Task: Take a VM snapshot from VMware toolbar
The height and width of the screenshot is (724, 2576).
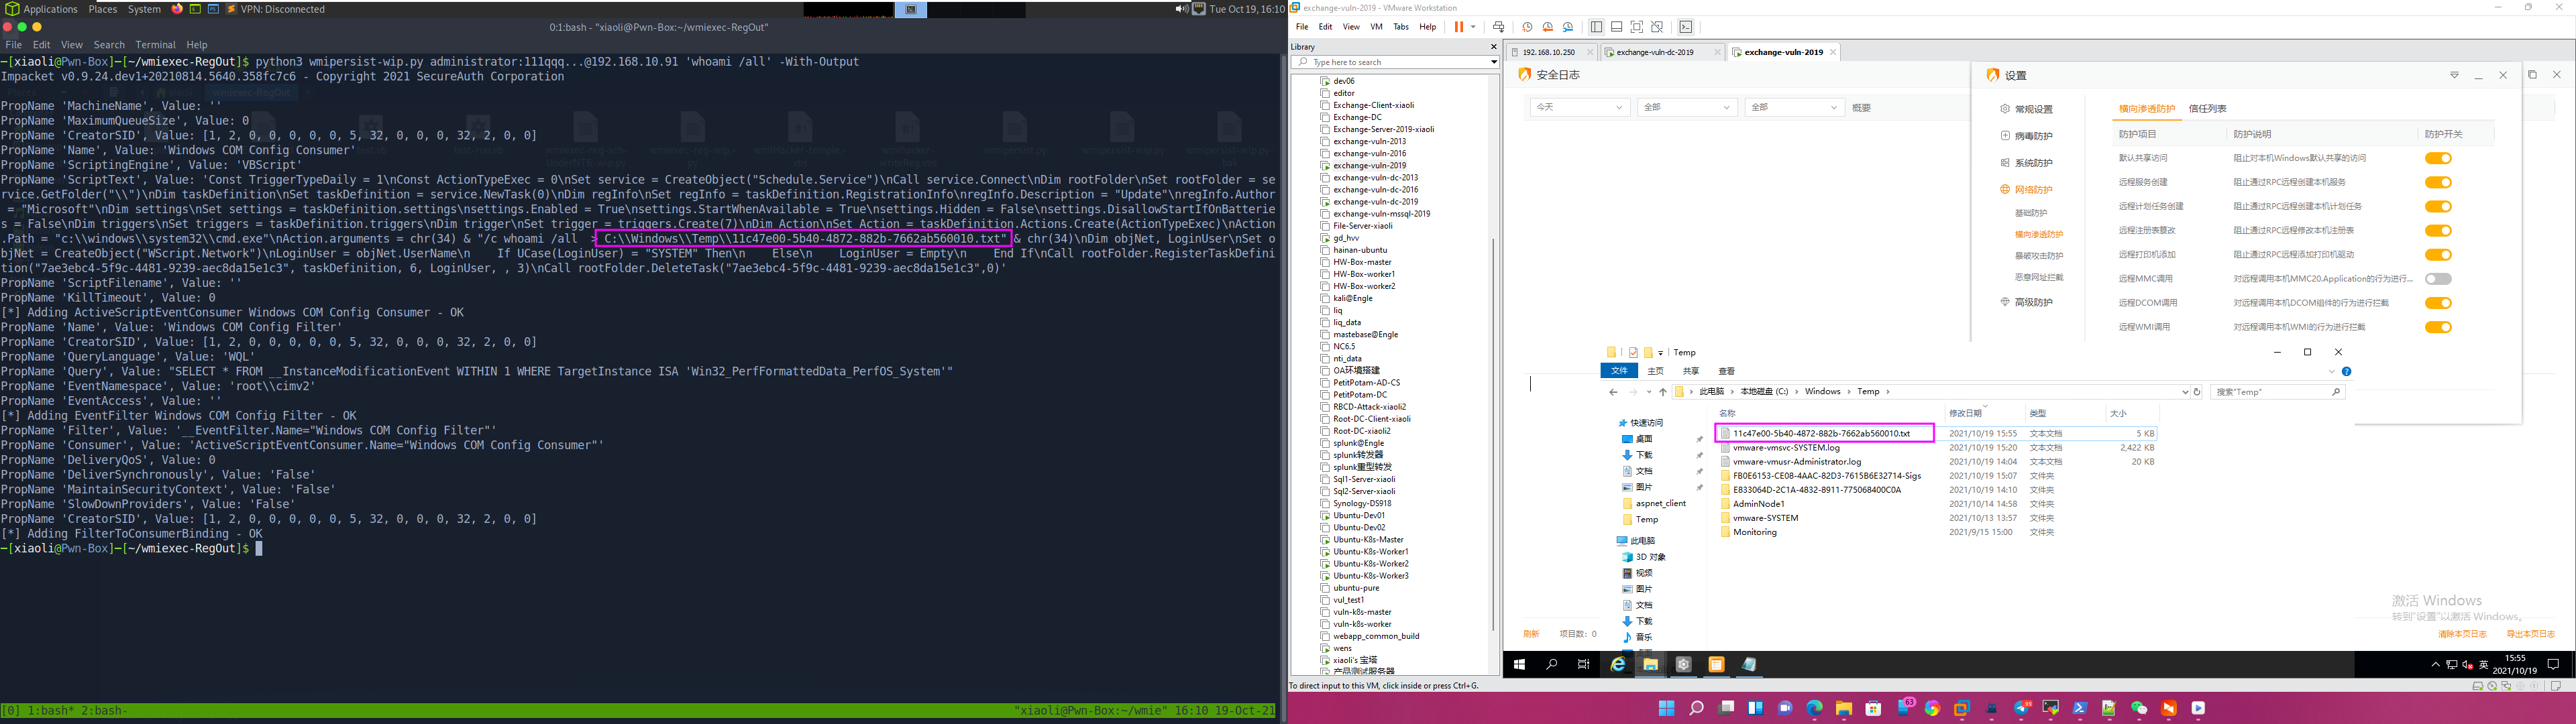Action: pos(1527,27)
